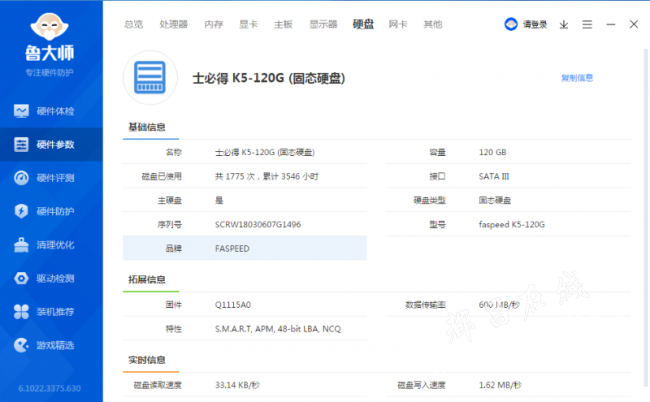Select serial number SCRW18030607G1496
The width and height of the screenshot is (650, 402).
click(258, 225)
